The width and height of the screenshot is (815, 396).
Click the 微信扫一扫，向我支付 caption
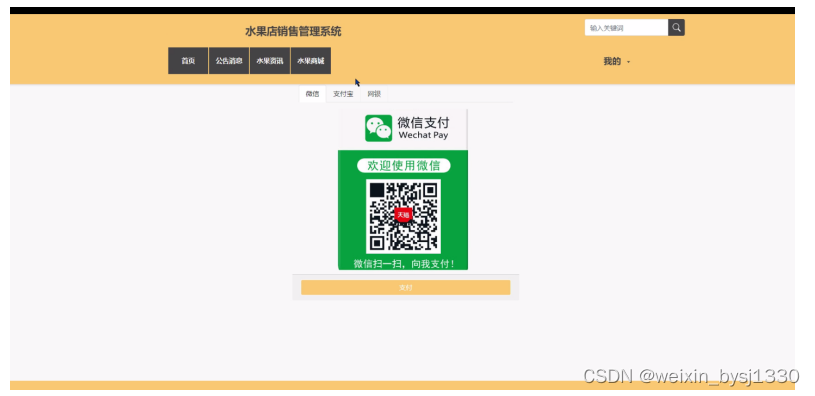click(404, 264)
